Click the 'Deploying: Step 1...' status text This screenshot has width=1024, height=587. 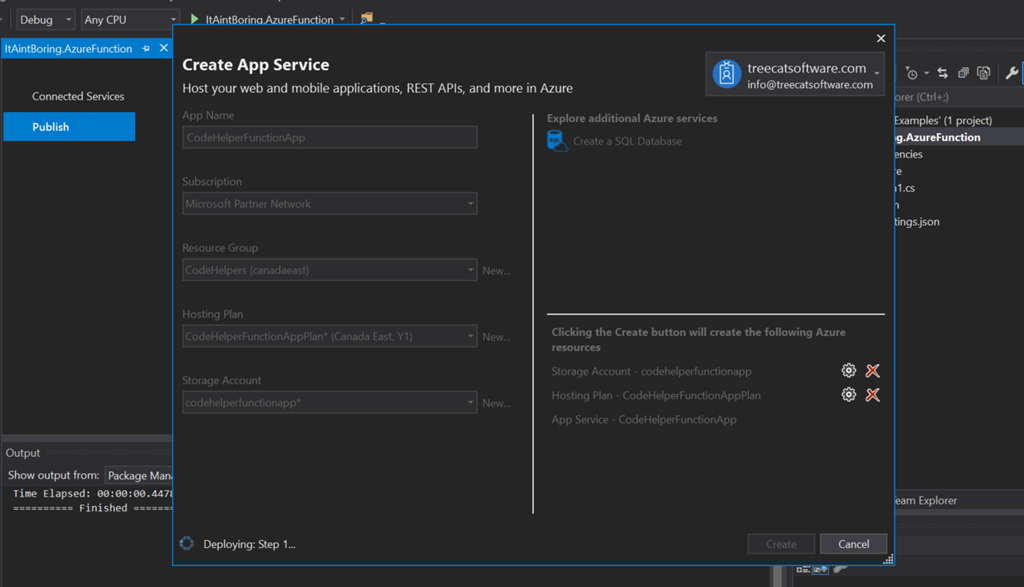tap(249, 544)
